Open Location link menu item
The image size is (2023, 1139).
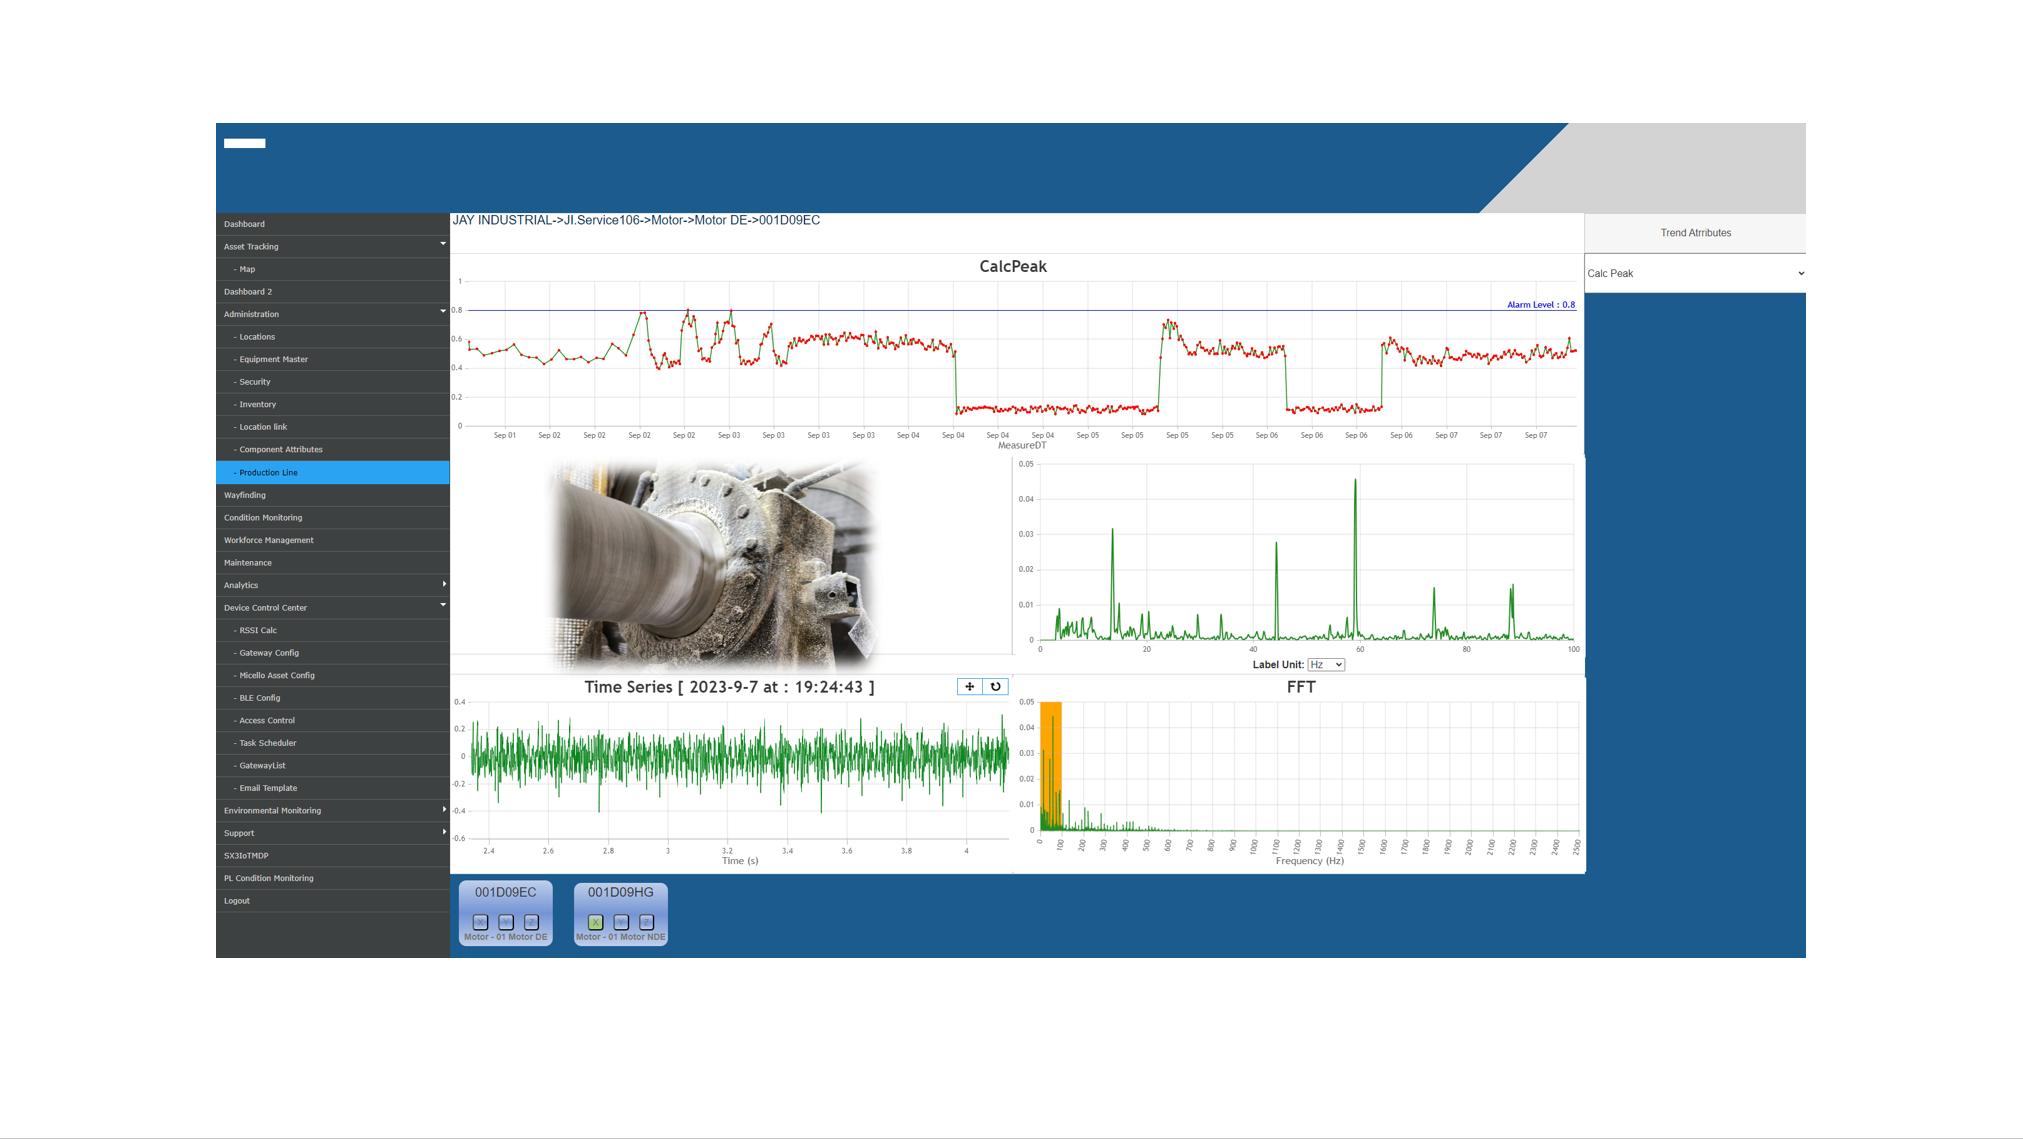(333, 427)
